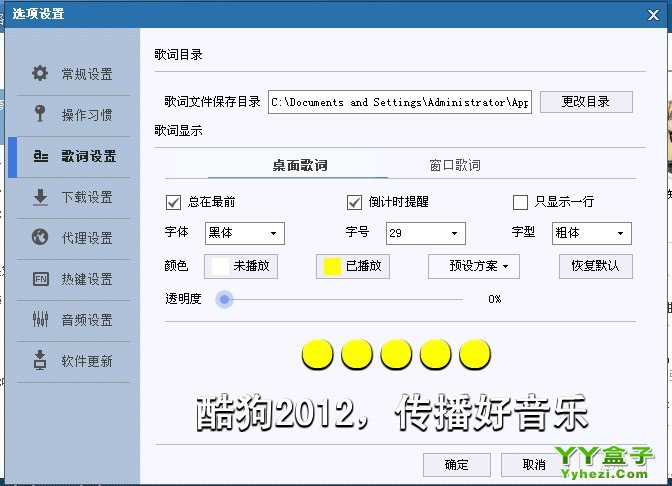Click the equalizer icon for 音频设置

(40, 319)
